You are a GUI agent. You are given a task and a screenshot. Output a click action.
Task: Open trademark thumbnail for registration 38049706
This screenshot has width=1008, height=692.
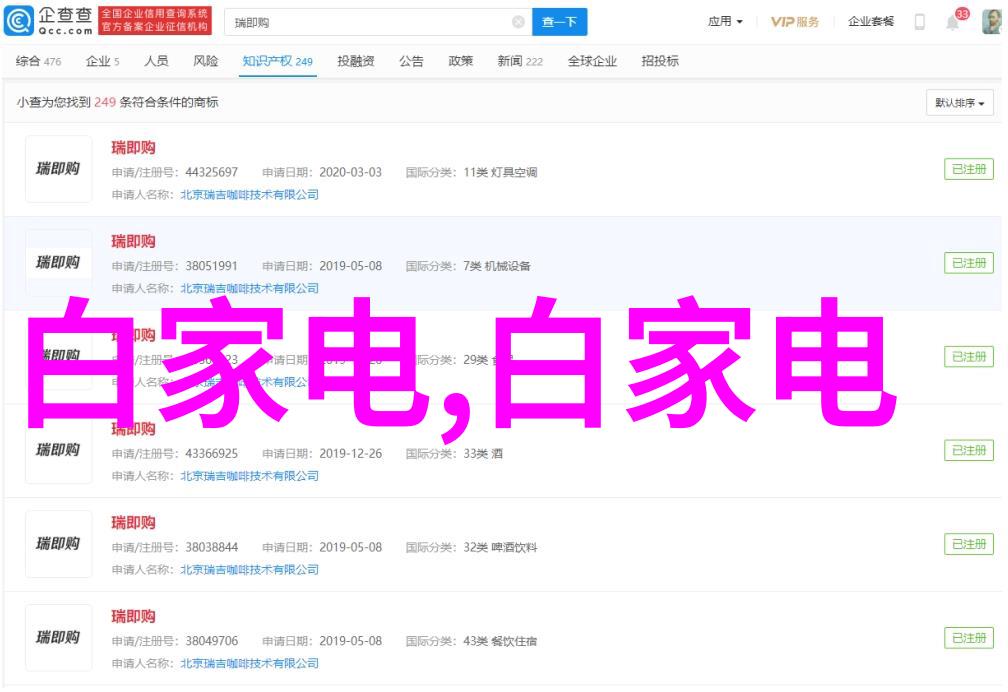pyautogui.click(x=58, y=638)
